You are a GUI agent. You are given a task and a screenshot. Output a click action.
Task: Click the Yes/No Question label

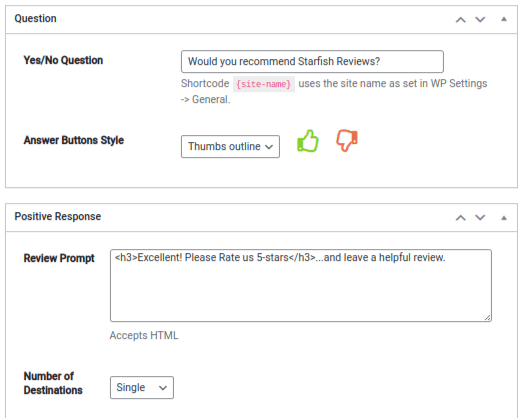tap(63, 60)
